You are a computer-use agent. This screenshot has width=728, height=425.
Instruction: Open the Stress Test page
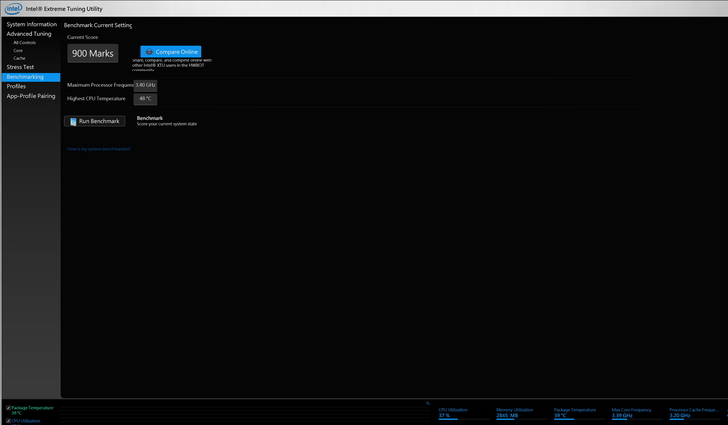click(x=20, y=67)
